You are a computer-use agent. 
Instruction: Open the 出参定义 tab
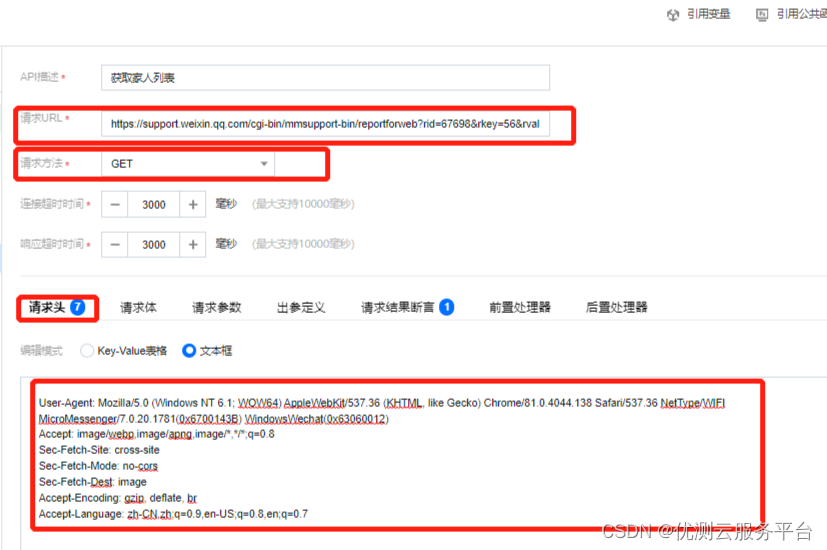coord(301,307)
